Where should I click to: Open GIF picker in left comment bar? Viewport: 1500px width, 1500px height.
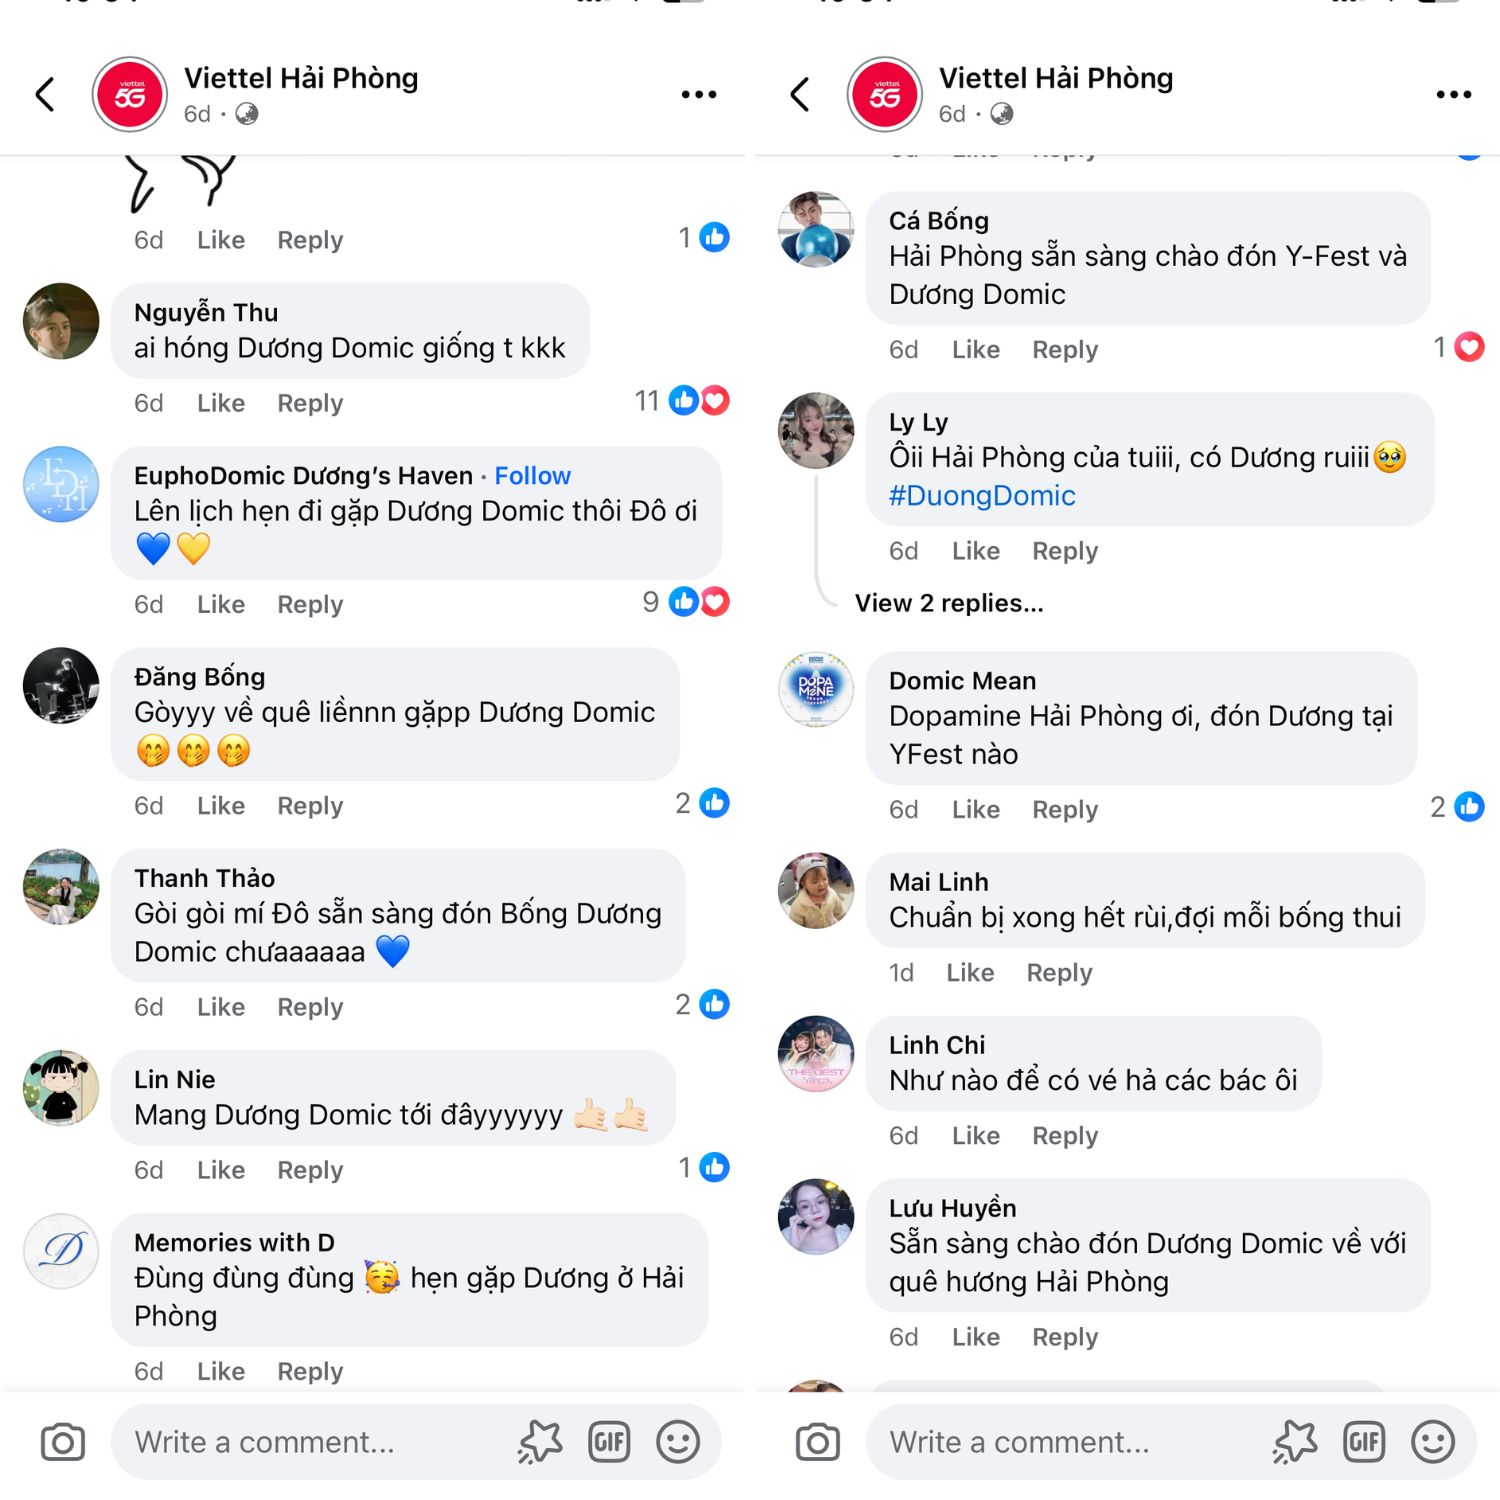click(x=609, y=1442)
